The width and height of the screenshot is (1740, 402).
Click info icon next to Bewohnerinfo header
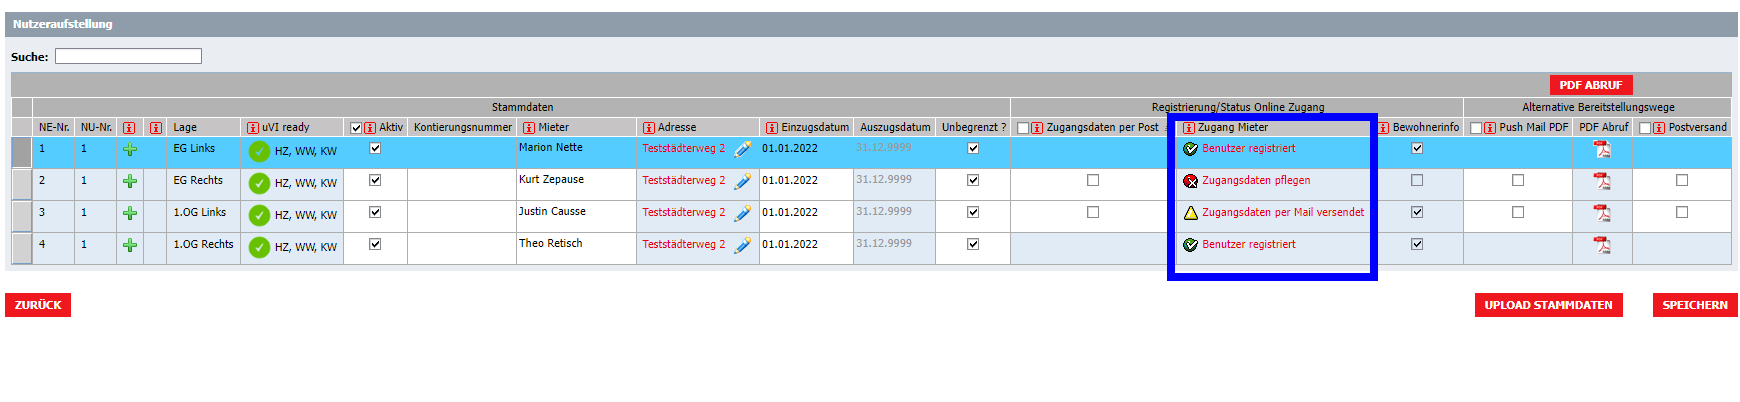1384,128
